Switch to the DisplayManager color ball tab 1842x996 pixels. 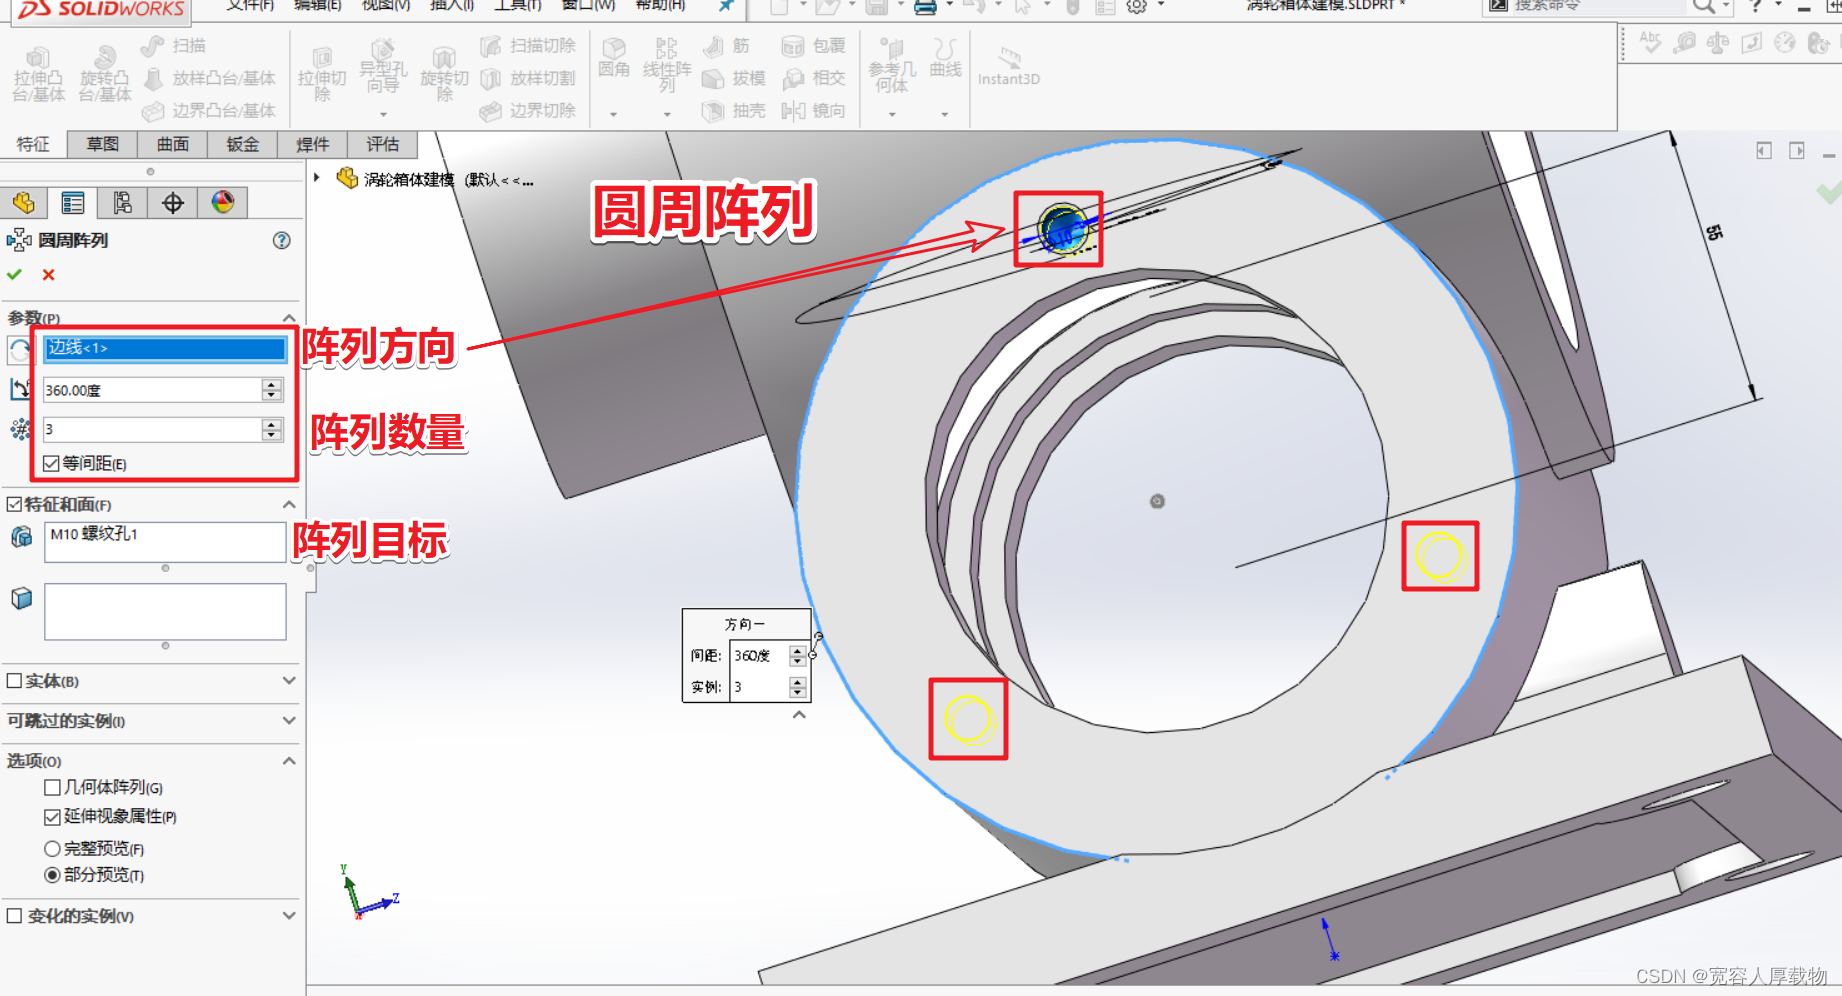pos(223,203)
